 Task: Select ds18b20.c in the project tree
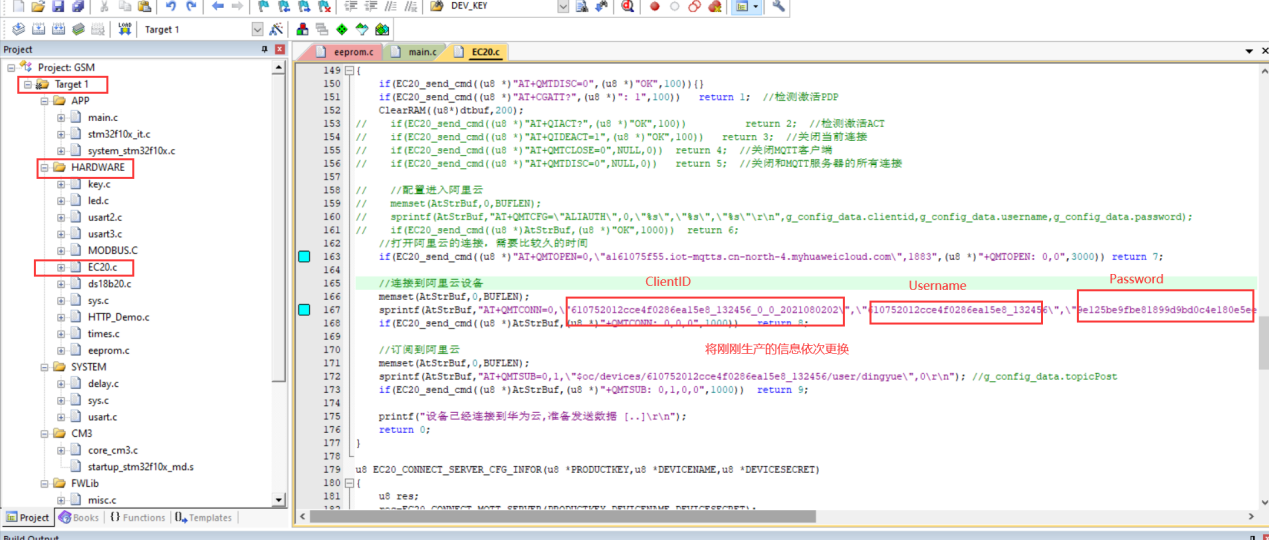109,284
